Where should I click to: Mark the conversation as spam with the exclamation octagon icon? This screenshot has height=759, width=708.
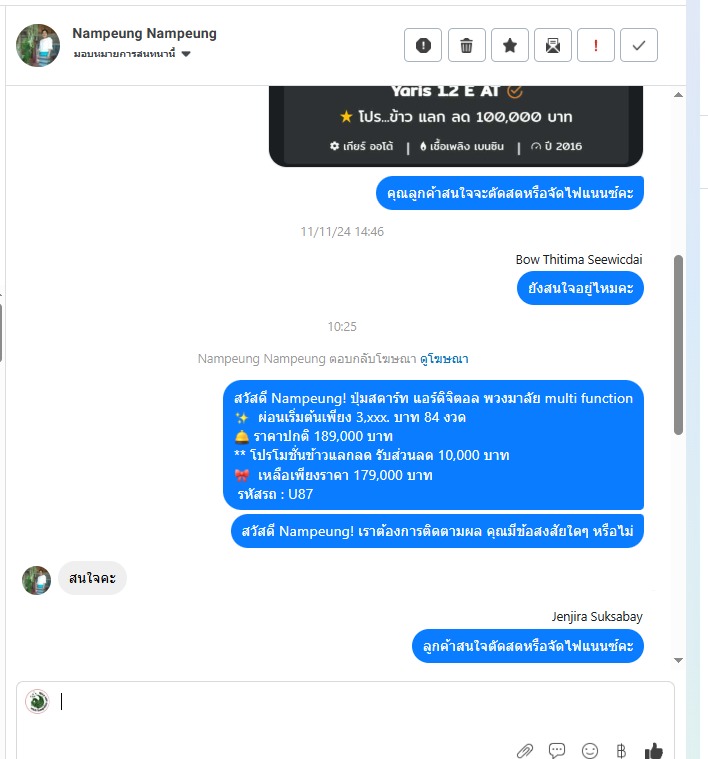click(x=422, y=46)
